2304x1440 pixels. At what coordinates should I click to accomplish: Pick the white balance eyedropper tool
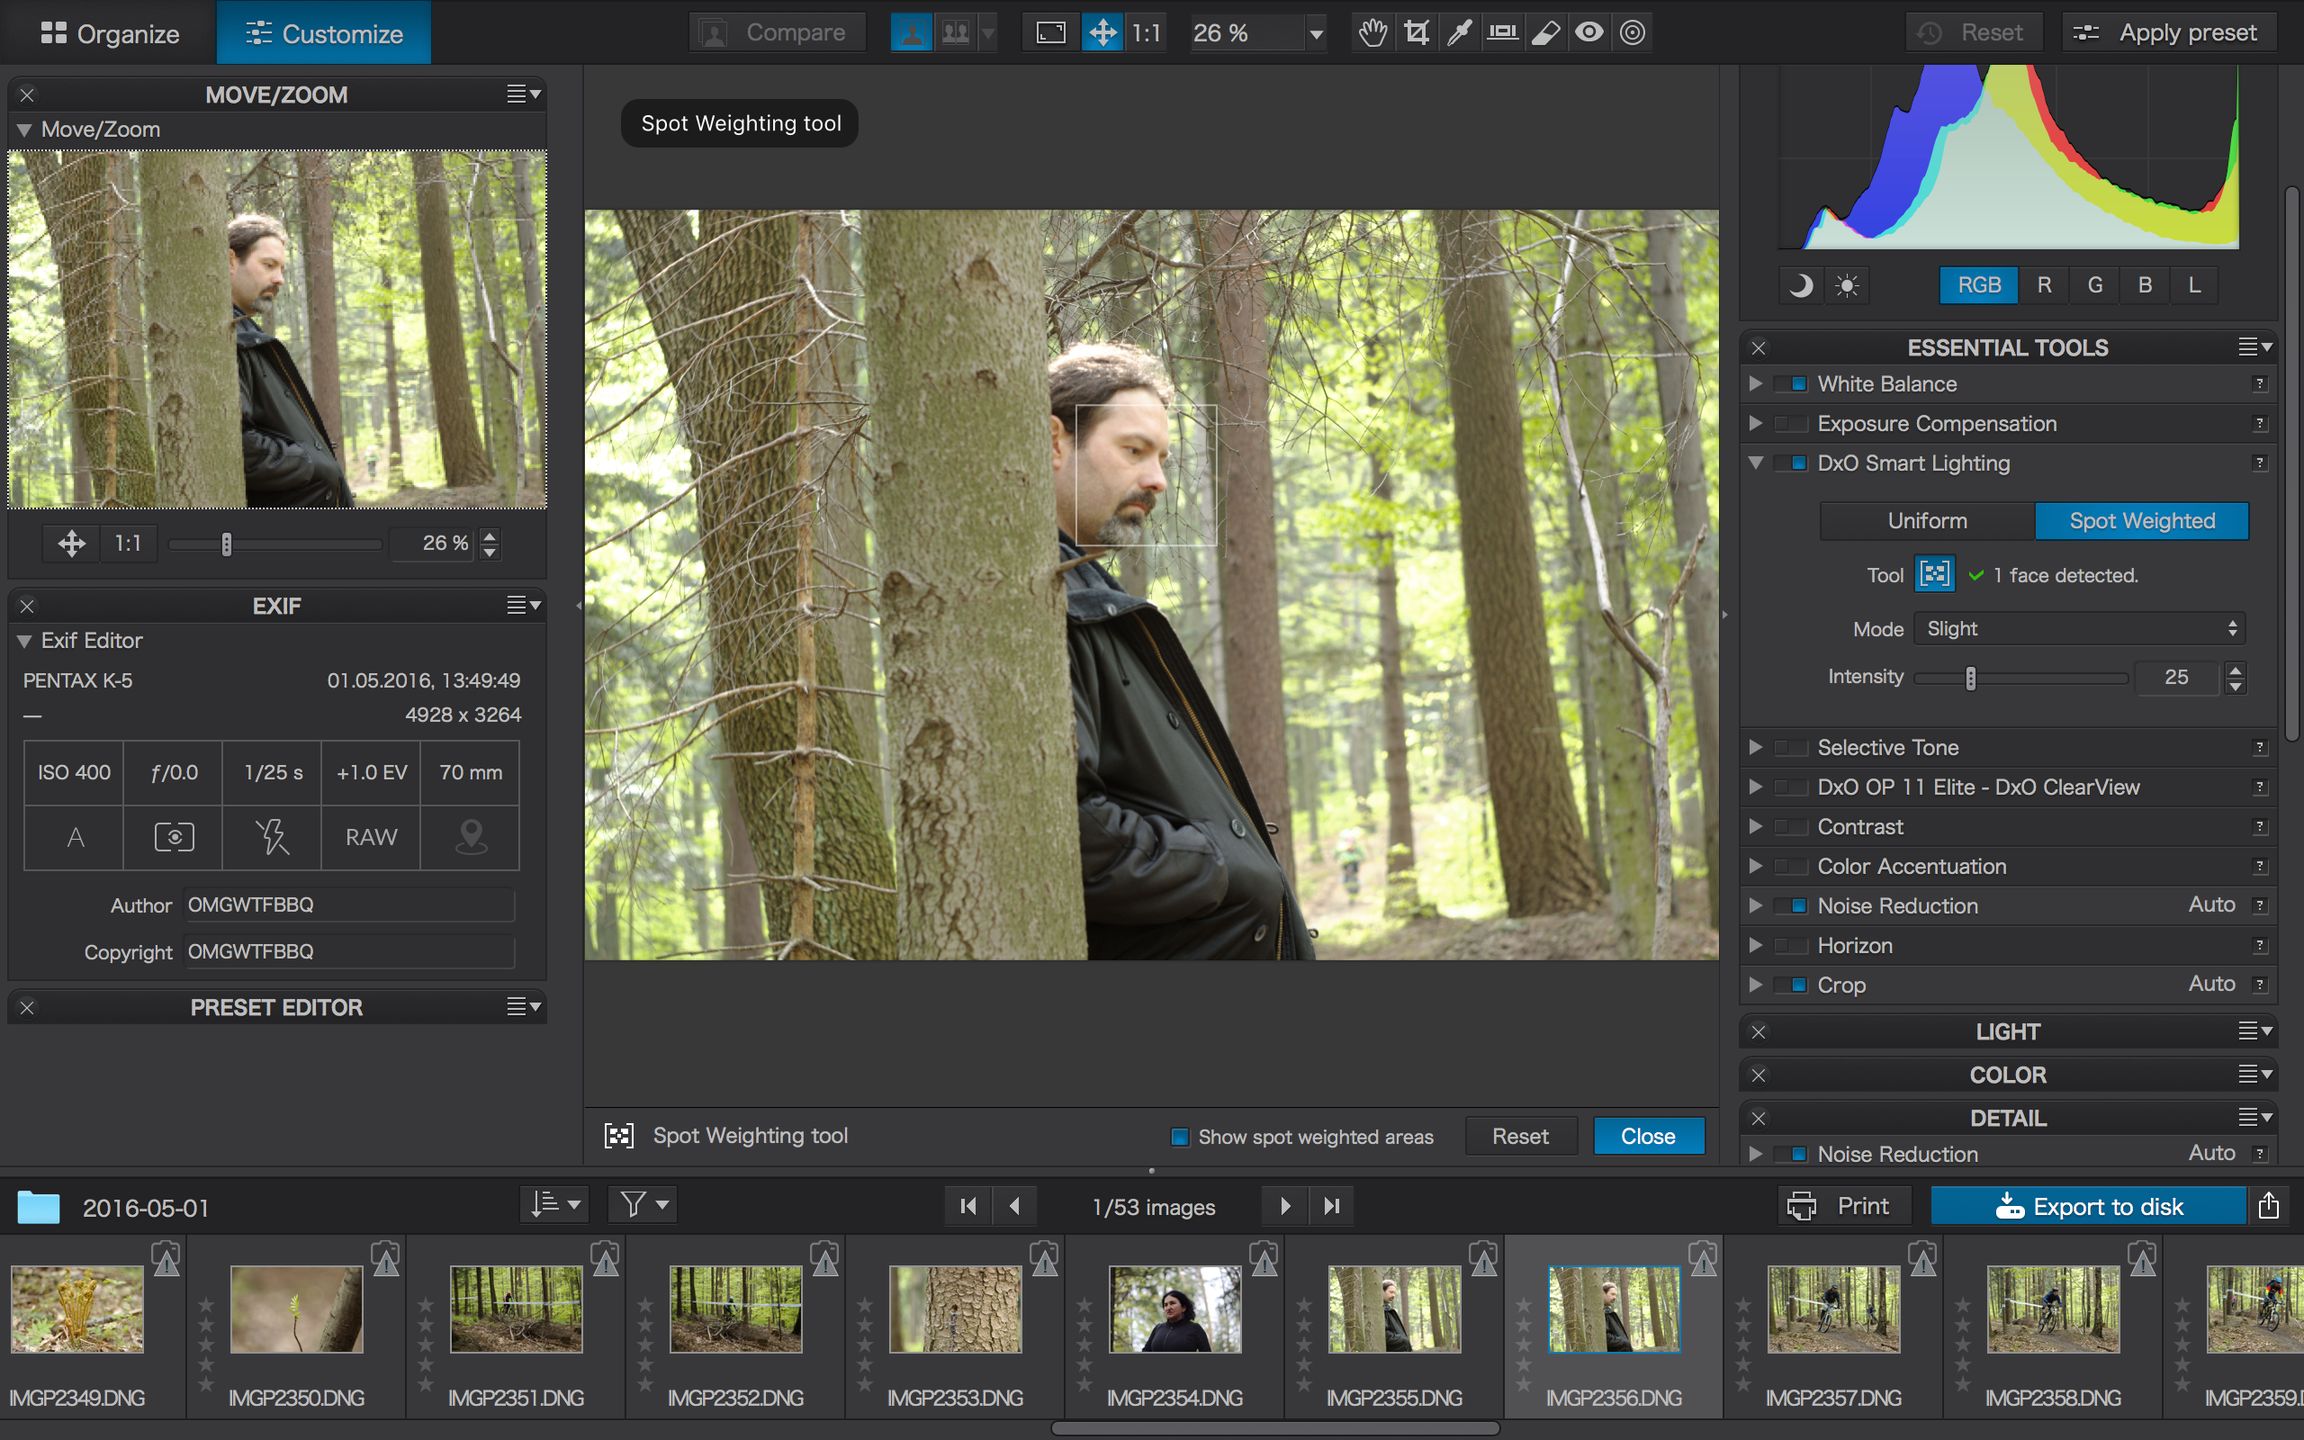click(1459, 33)
